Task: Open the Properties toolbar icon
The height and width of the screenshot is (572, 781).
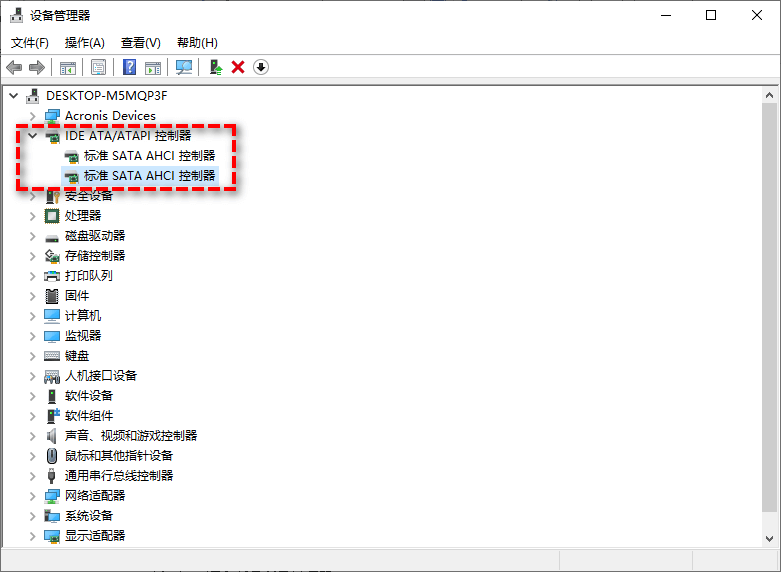Action: click(x=99, y=67)
